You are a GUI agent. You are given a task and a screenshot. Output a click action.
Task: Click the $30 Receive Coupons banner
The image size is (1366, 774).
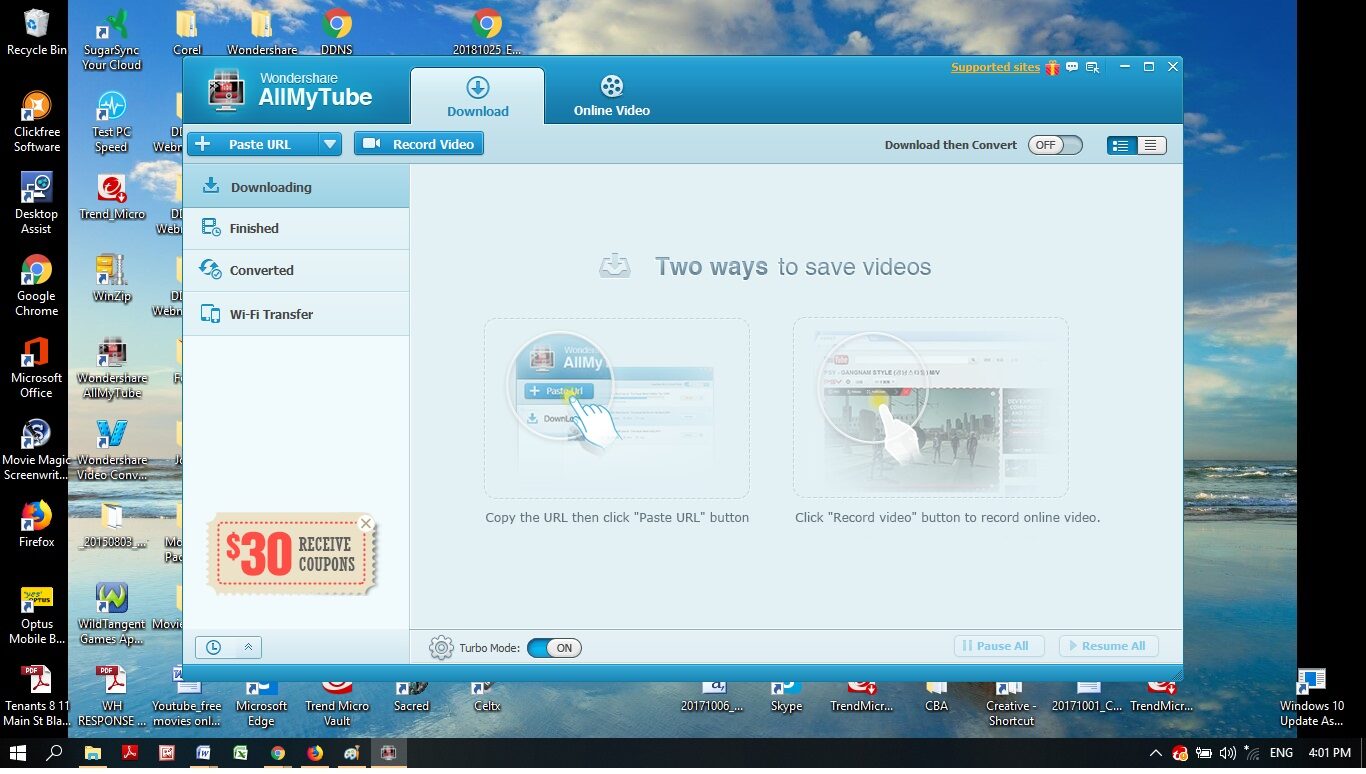(x=291, y=553)
